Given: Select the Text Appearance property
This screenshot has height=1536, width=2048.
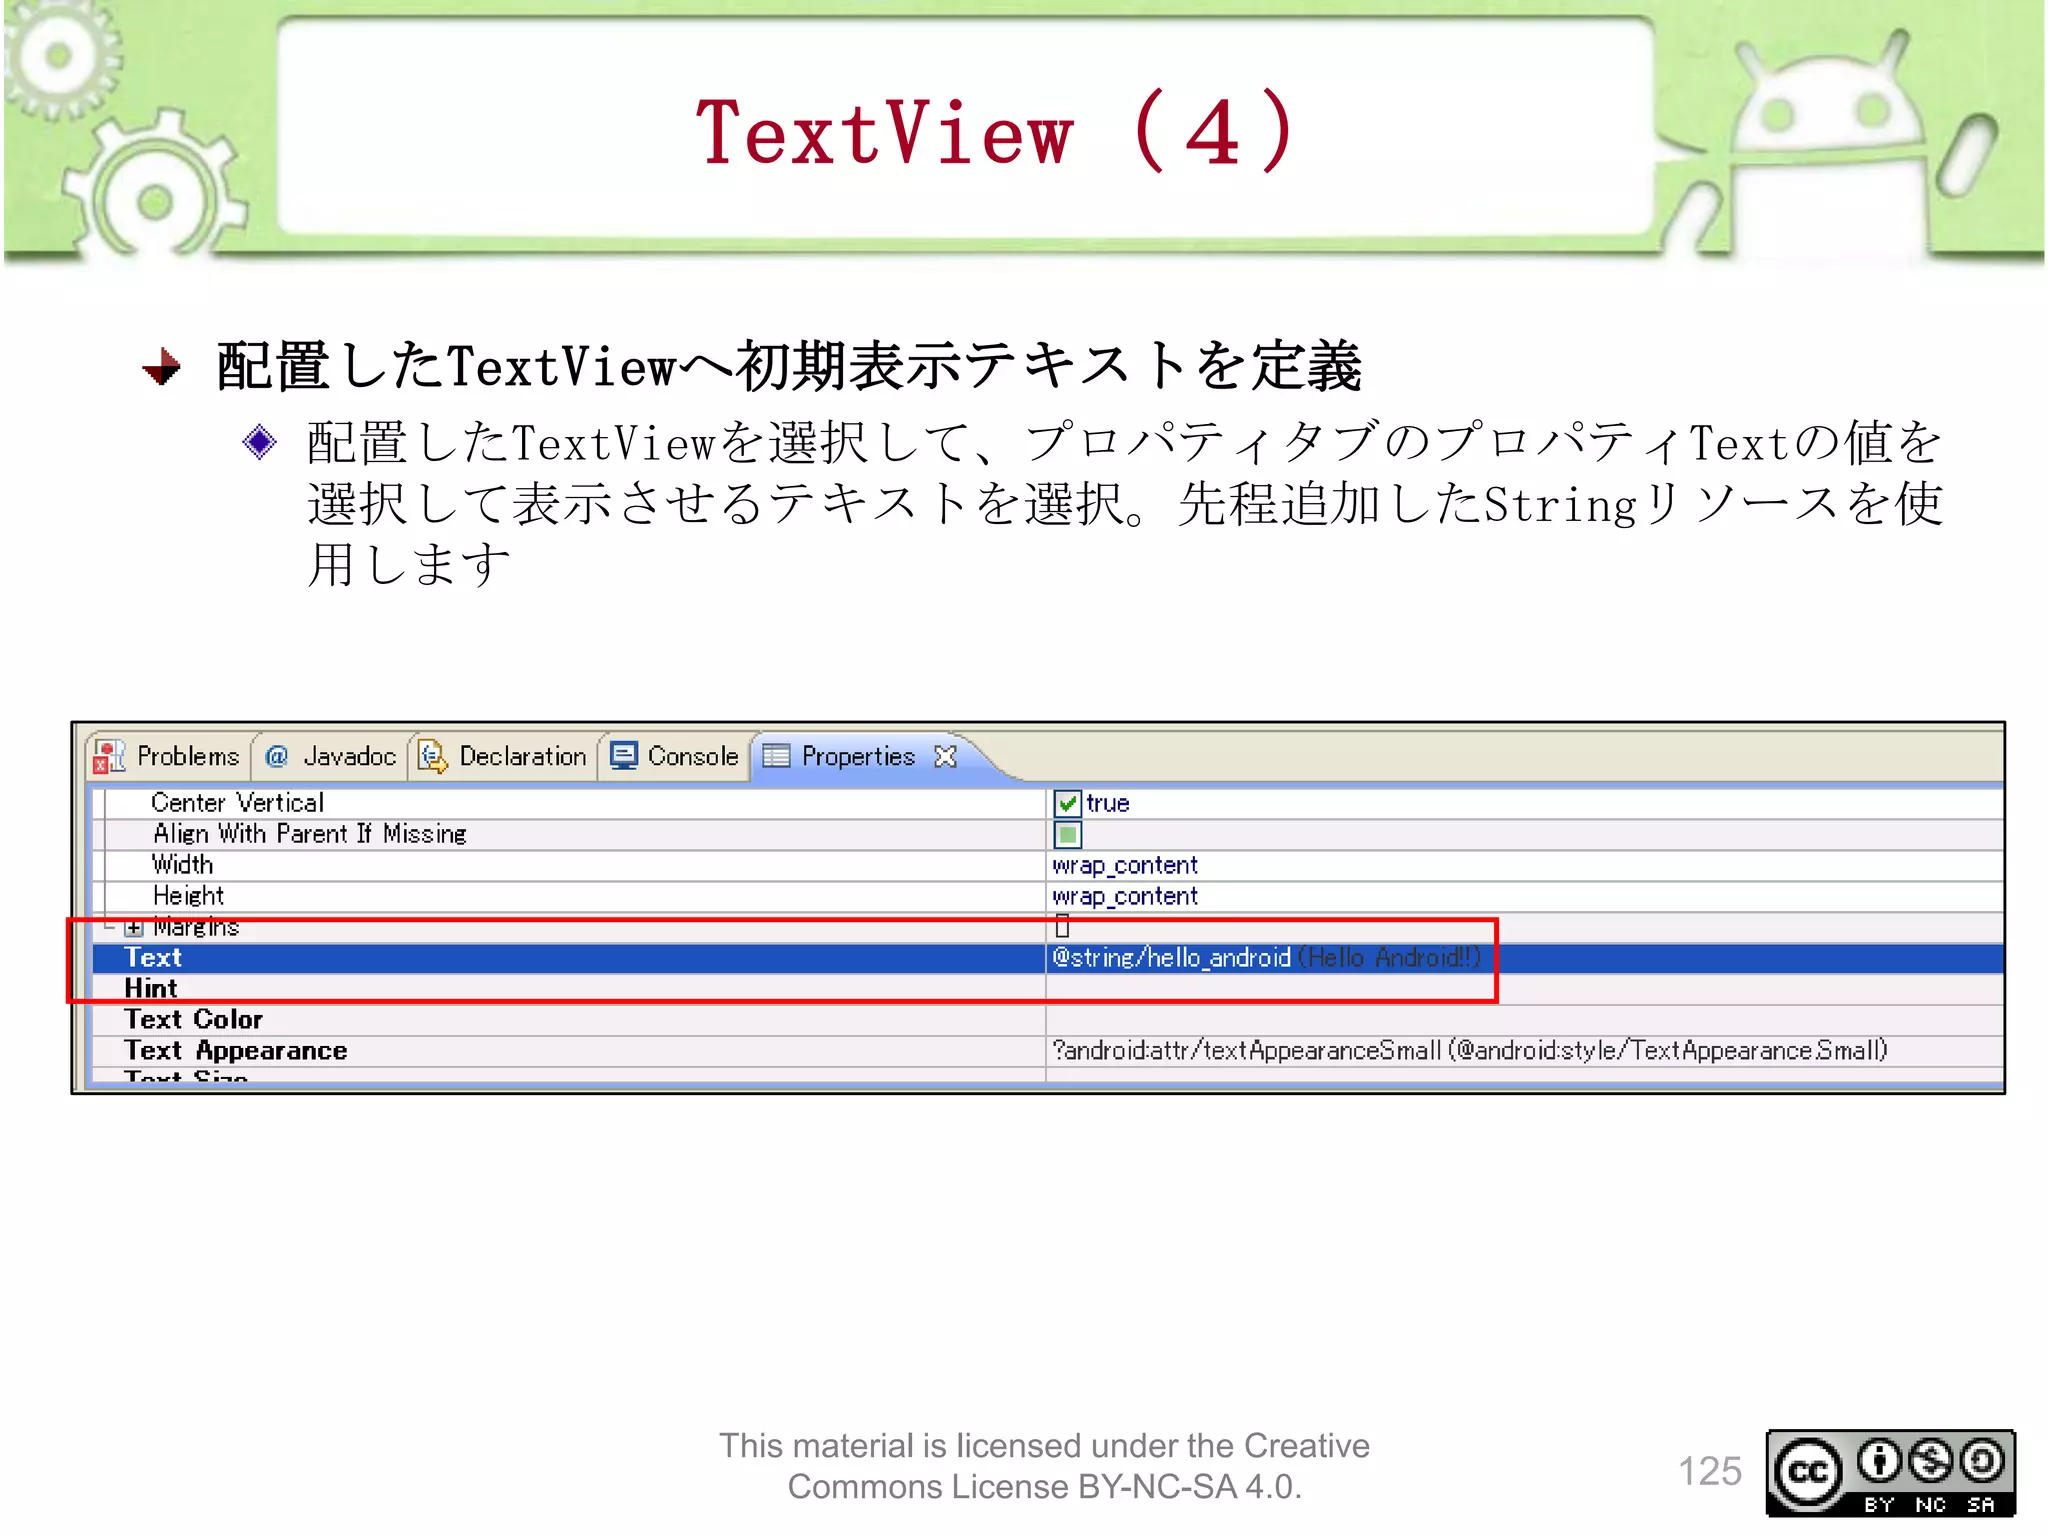Looking at the screenshot, I should [x=235, y=1051].
